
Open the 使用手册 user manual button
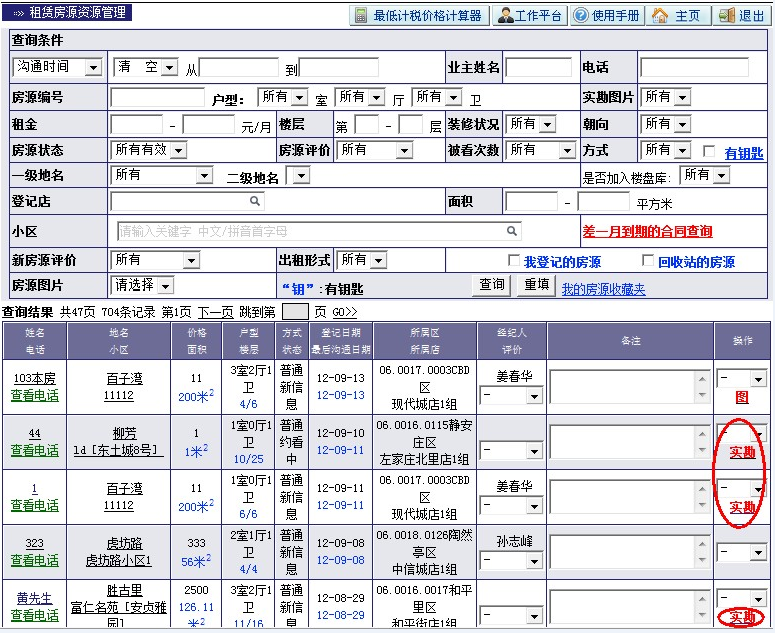[607, 15]
